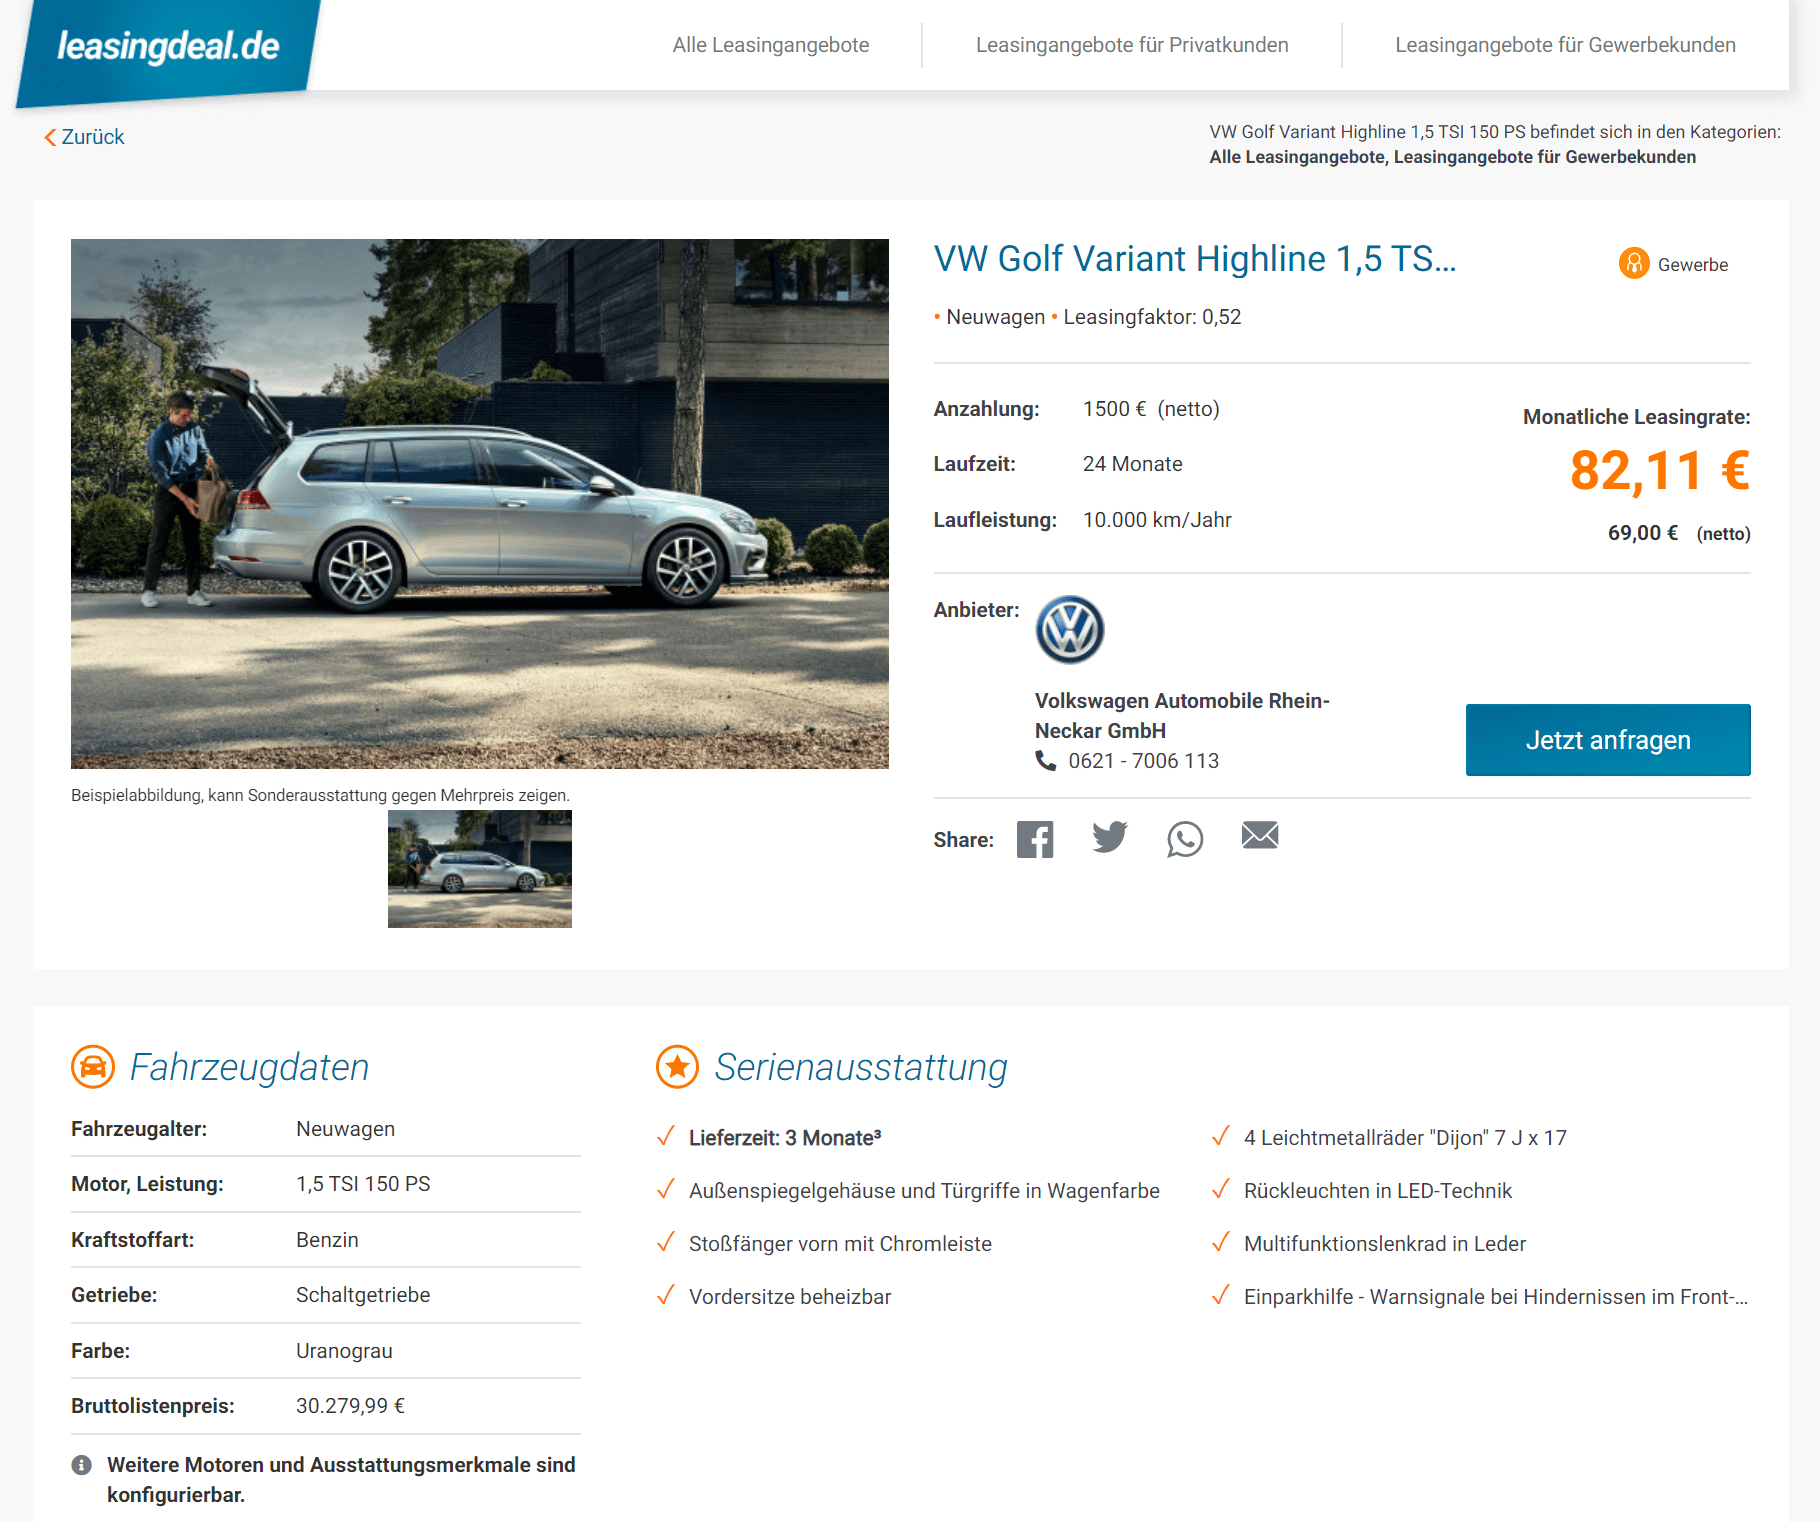Click the Uranograu color value
Viewport: 1820px width, 1522px height.
[344, 1351]
